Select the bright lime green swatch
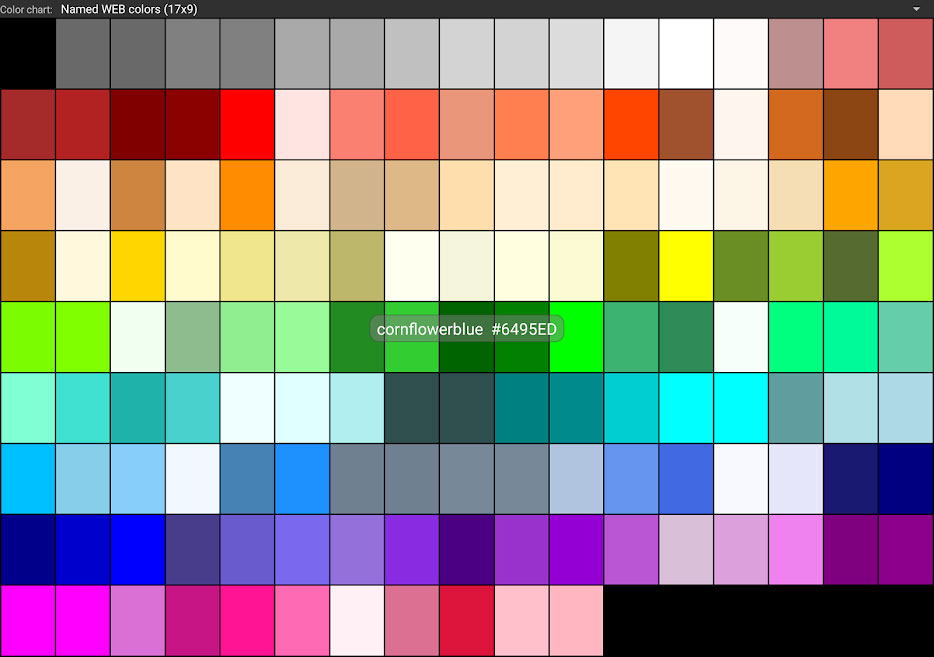The image size is (934, 657). pos(576,337)
